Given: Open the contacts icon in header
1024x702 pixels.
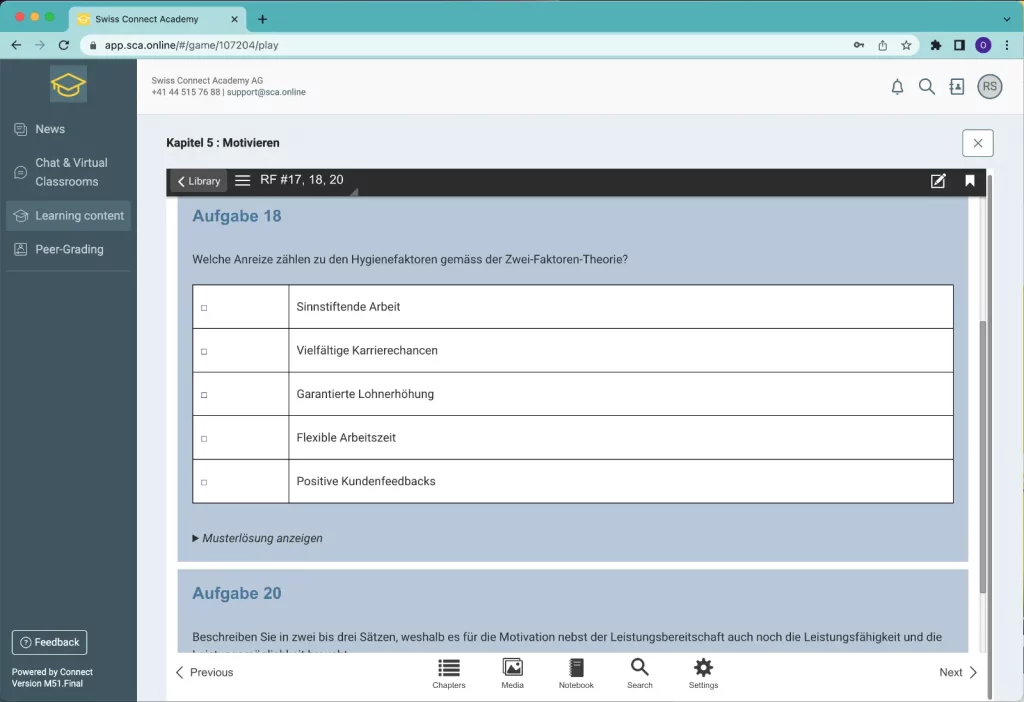Looking at the screenshot, I should tap(957, 87).
